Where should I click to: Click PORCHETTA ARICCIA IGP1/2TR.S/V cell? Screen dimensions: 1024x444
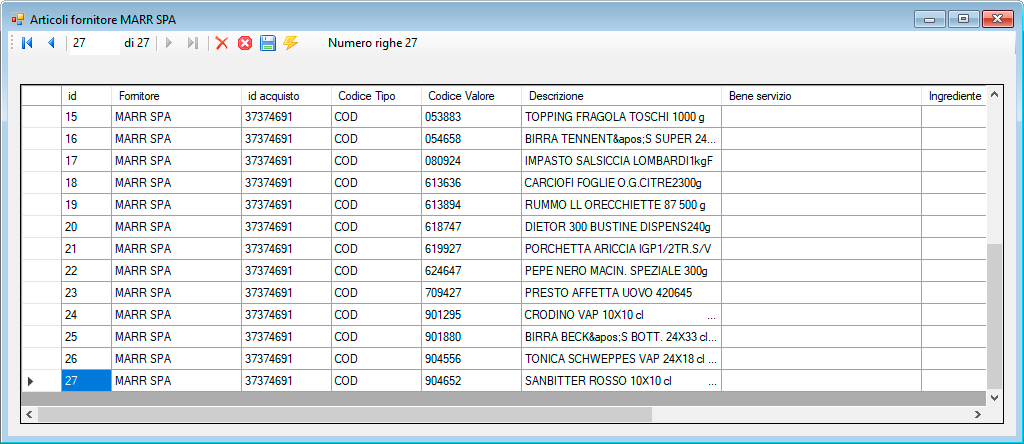(x=621, y=249)
